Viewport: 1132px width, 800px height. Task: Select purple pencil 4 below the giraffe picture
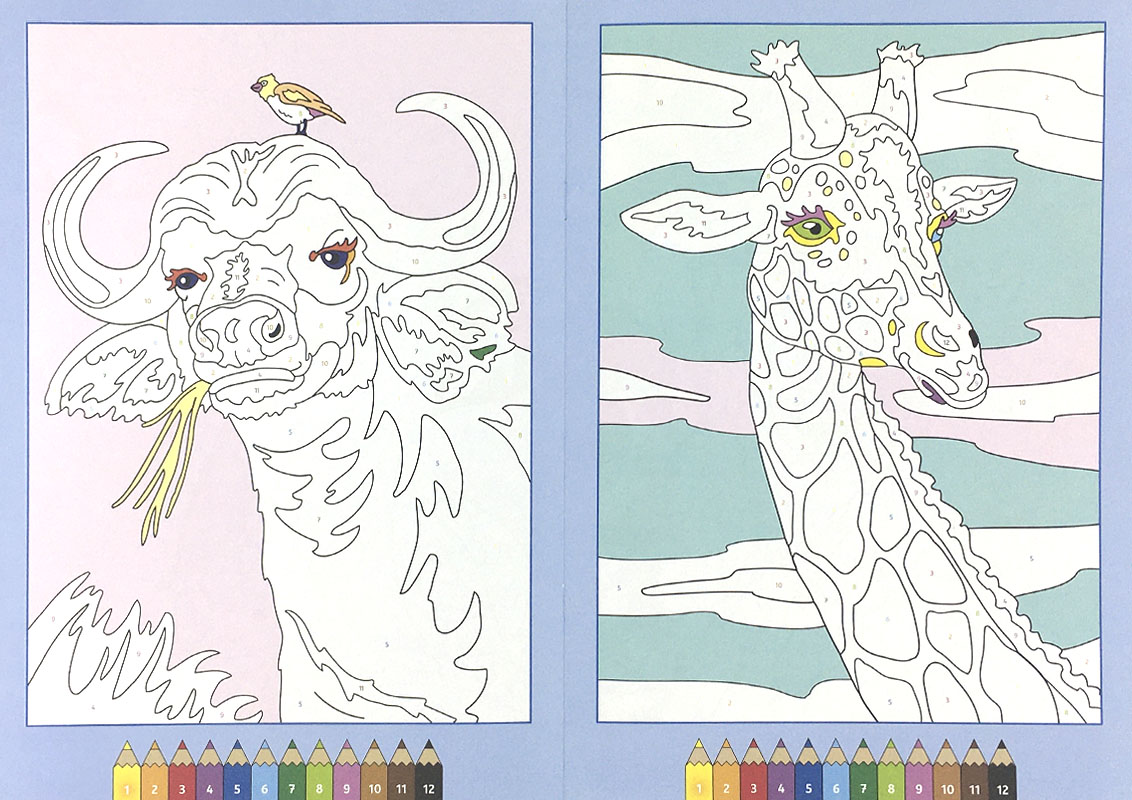tap(780, 770)
